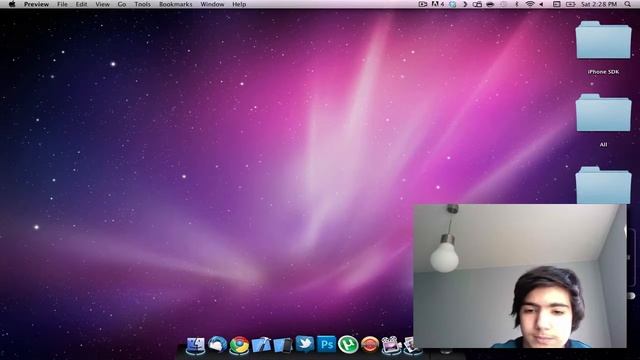
Task: Click the Wi-Fi status icon
Action: click(x=530, y=4)
